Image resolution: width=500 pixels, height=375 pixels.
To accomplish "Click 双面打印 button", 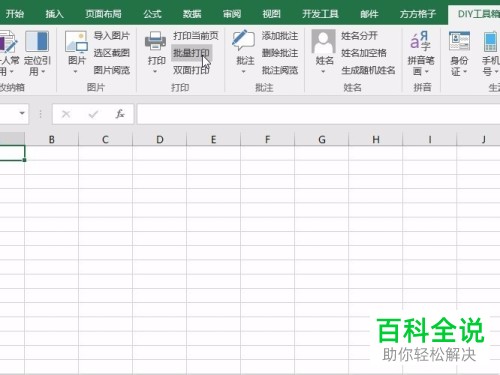I will (x=191, y=70).
